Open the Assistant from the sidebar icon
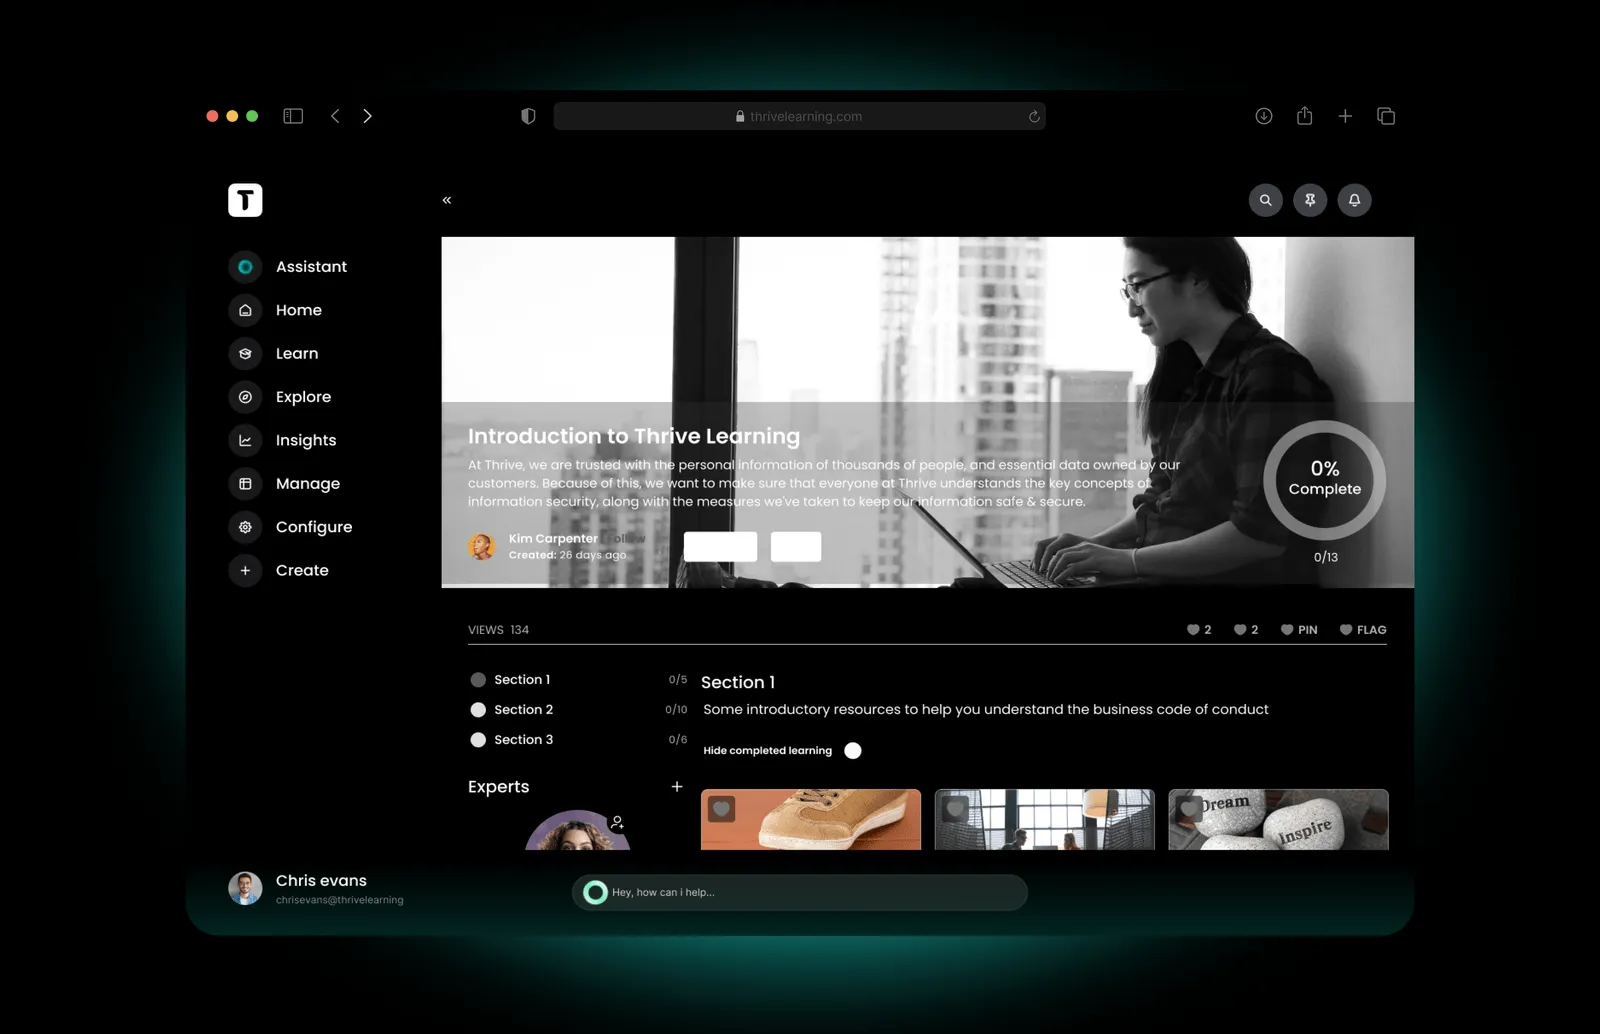 245,267
